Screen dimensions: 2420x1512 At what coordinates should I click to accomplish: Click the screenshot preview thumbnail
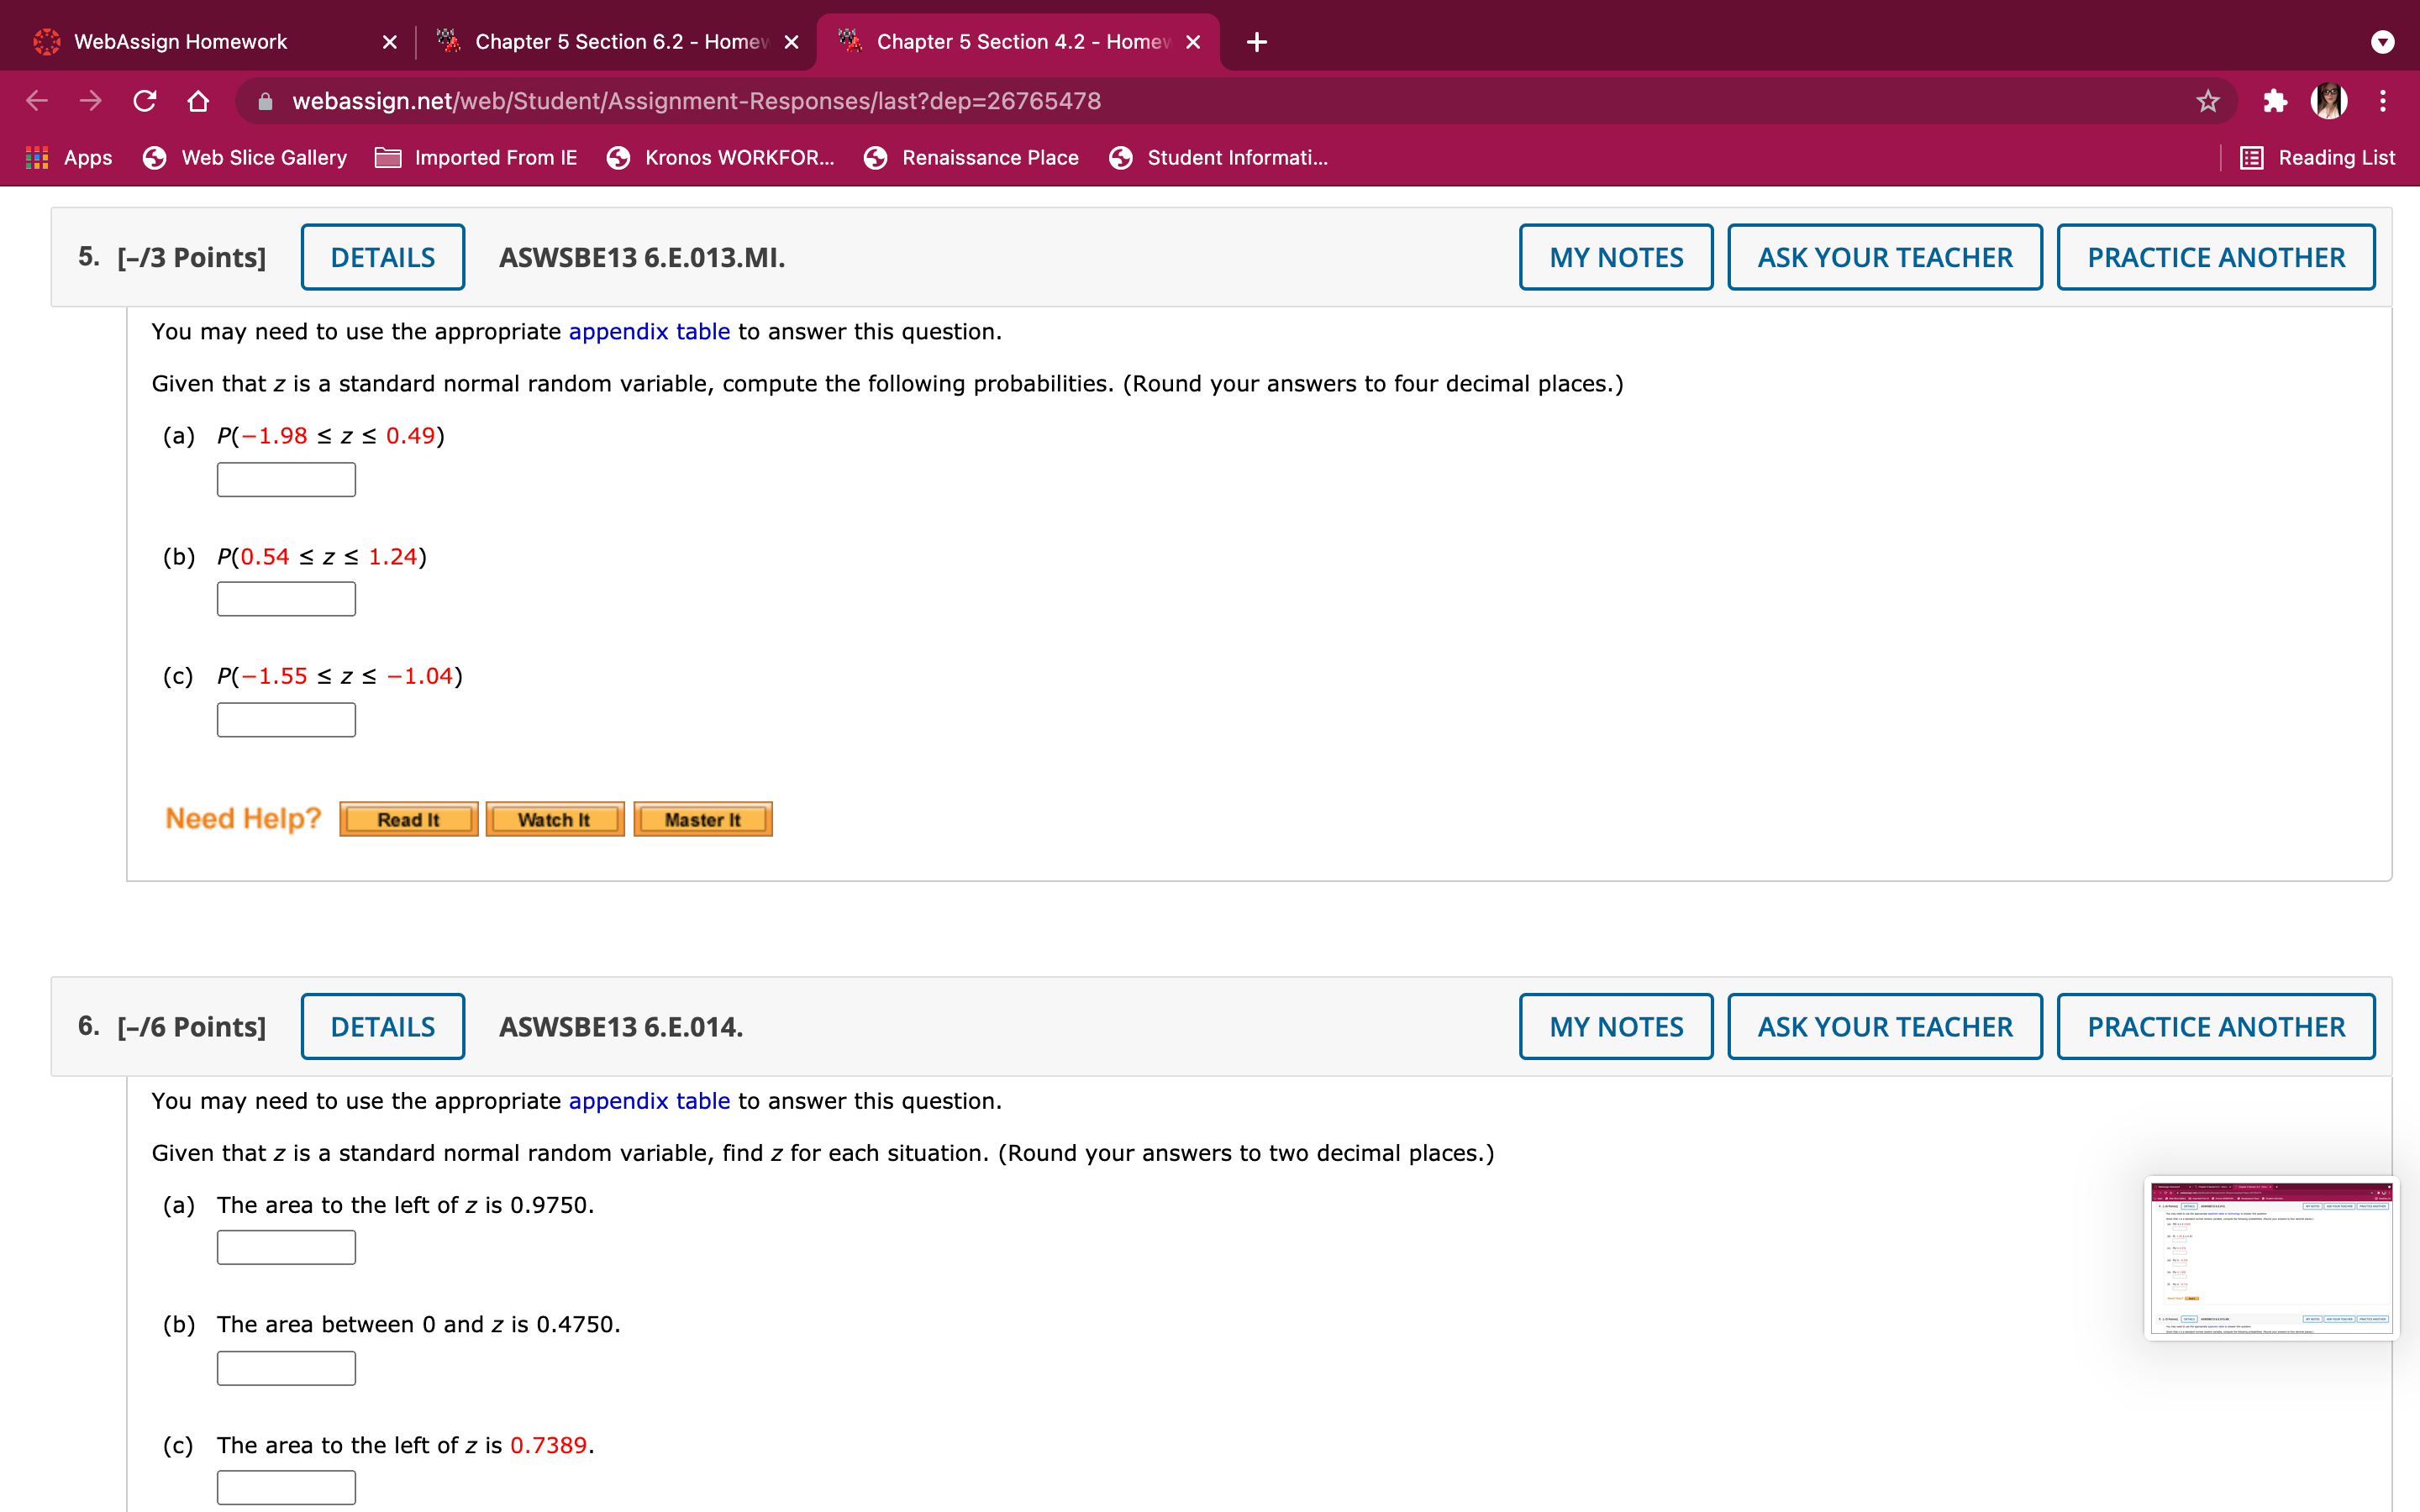coord(2270,1258)
